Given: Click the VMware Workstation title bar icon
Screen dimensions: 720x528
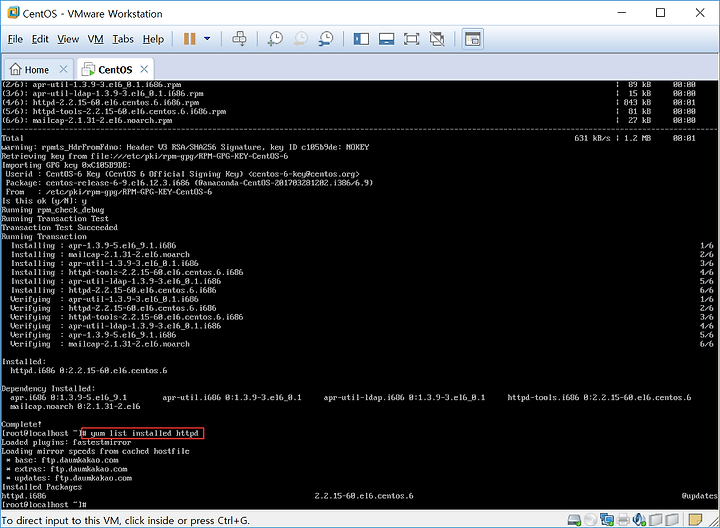Looking at the screenshot, I should point(14,13).
